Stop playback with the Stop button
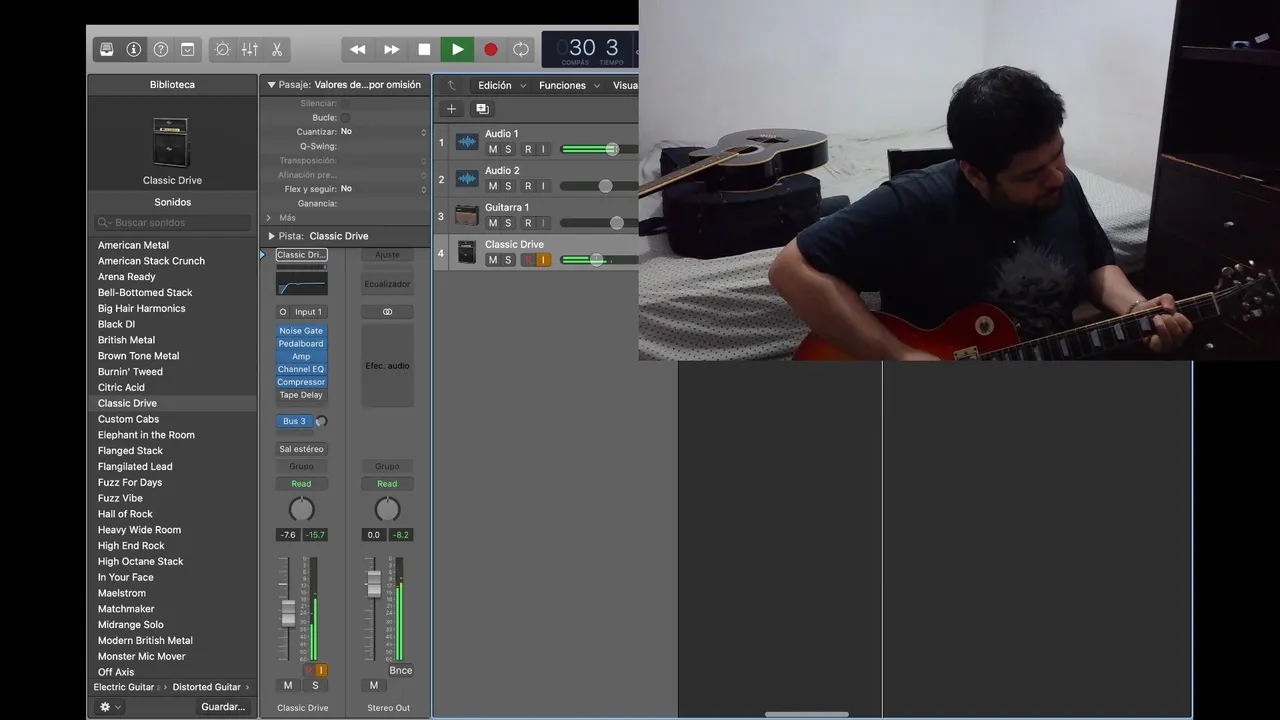This screenshot has width=1280, height=720. [x=424, y=49]
